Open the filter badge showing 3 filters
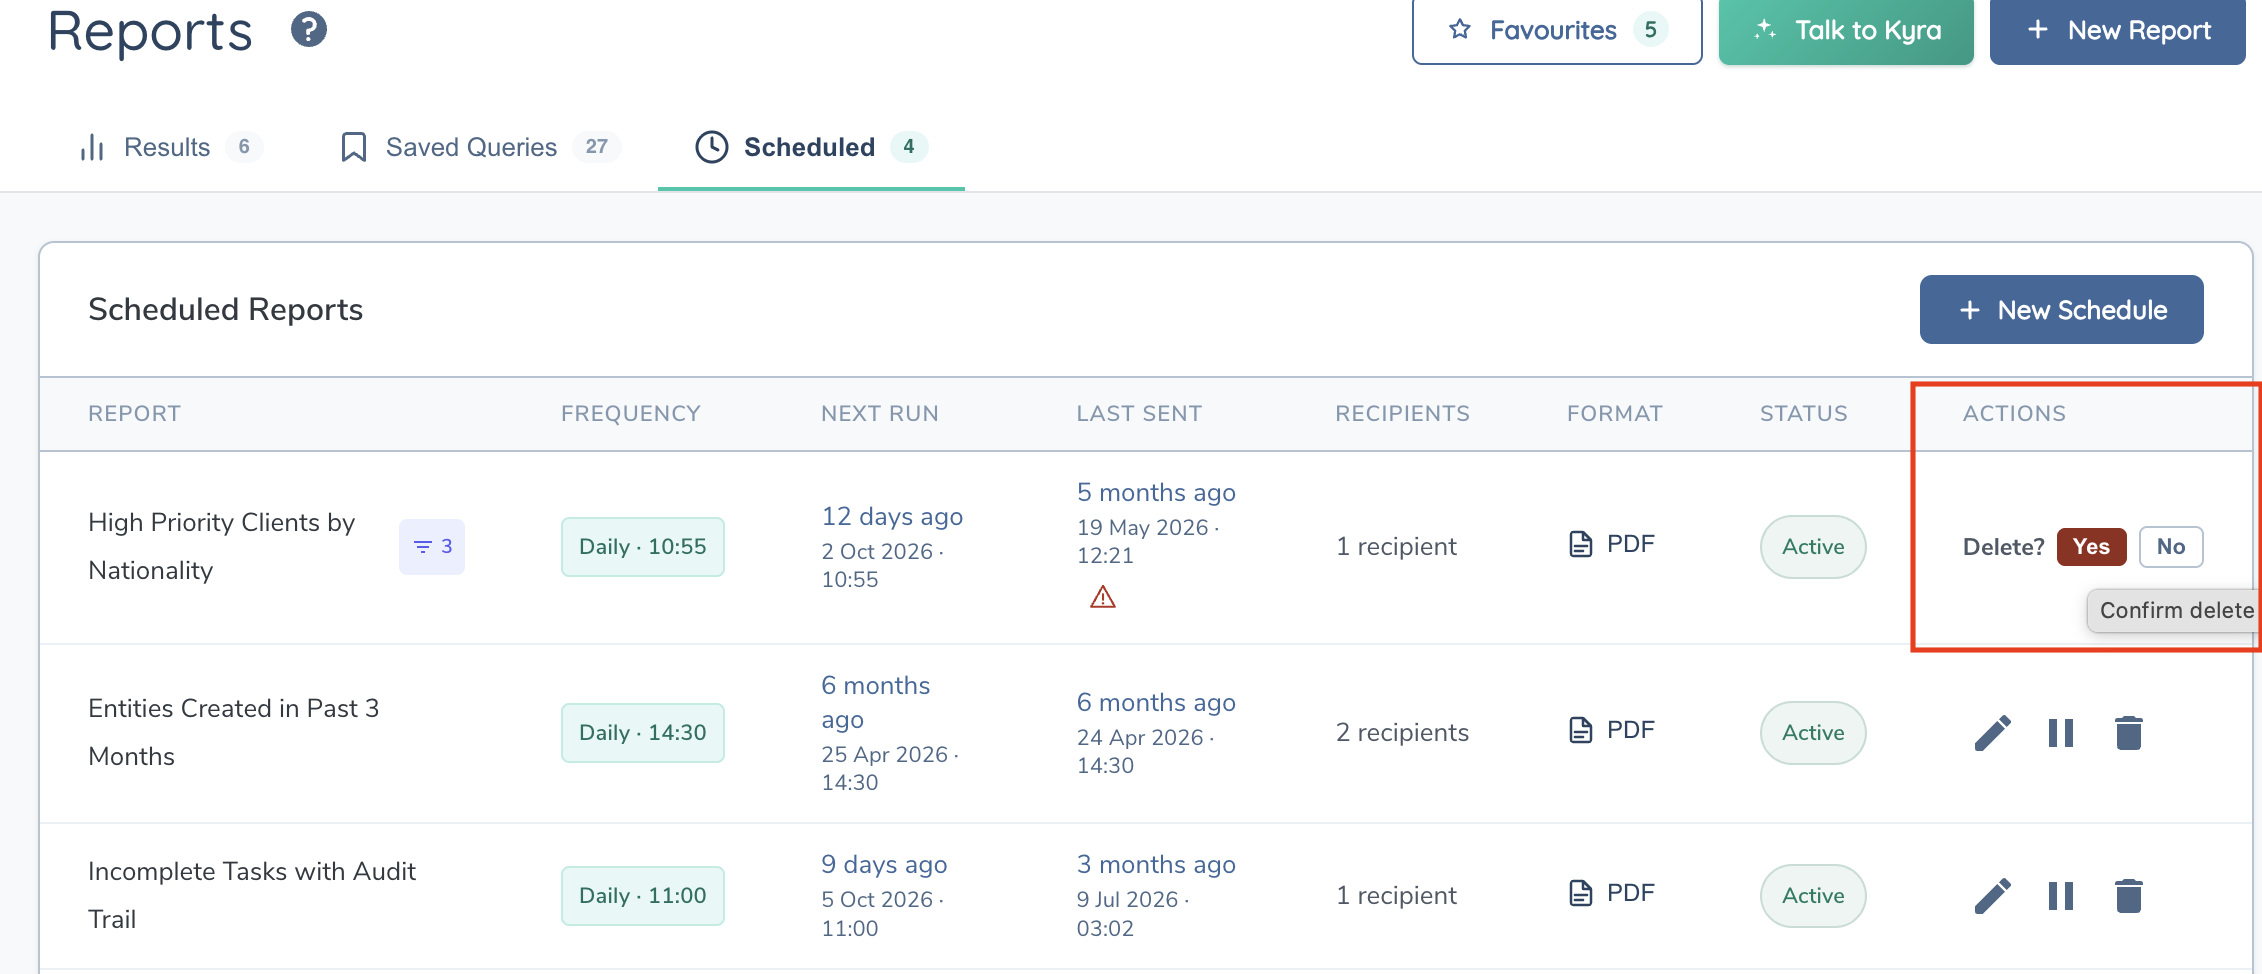Viewport: 2262px width, 974px height. tap(432, 547)
